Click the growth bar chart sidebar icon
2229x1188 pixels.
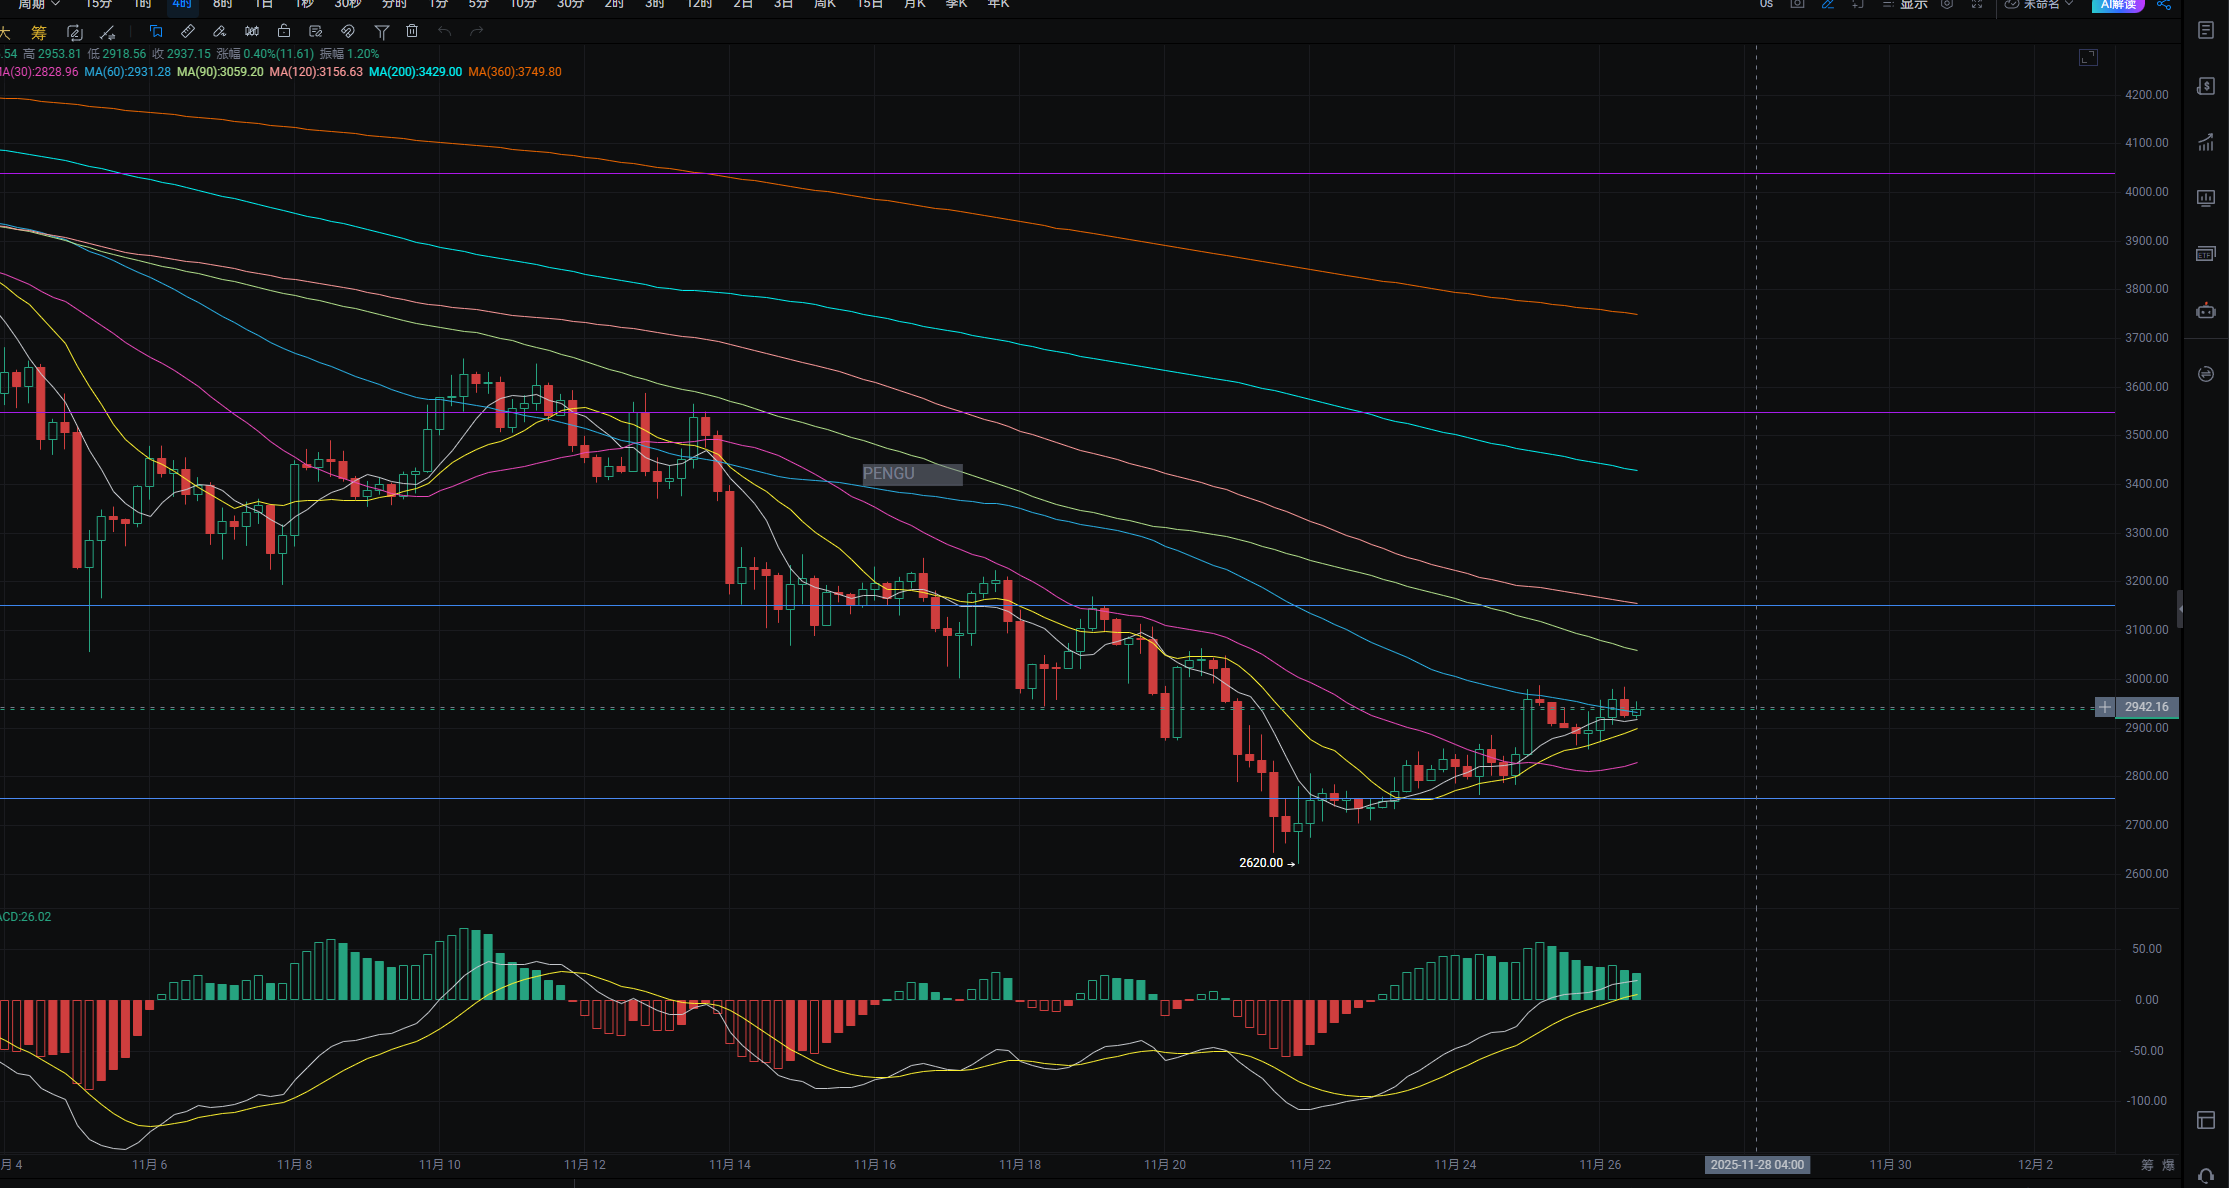(x=2205, y=143)
